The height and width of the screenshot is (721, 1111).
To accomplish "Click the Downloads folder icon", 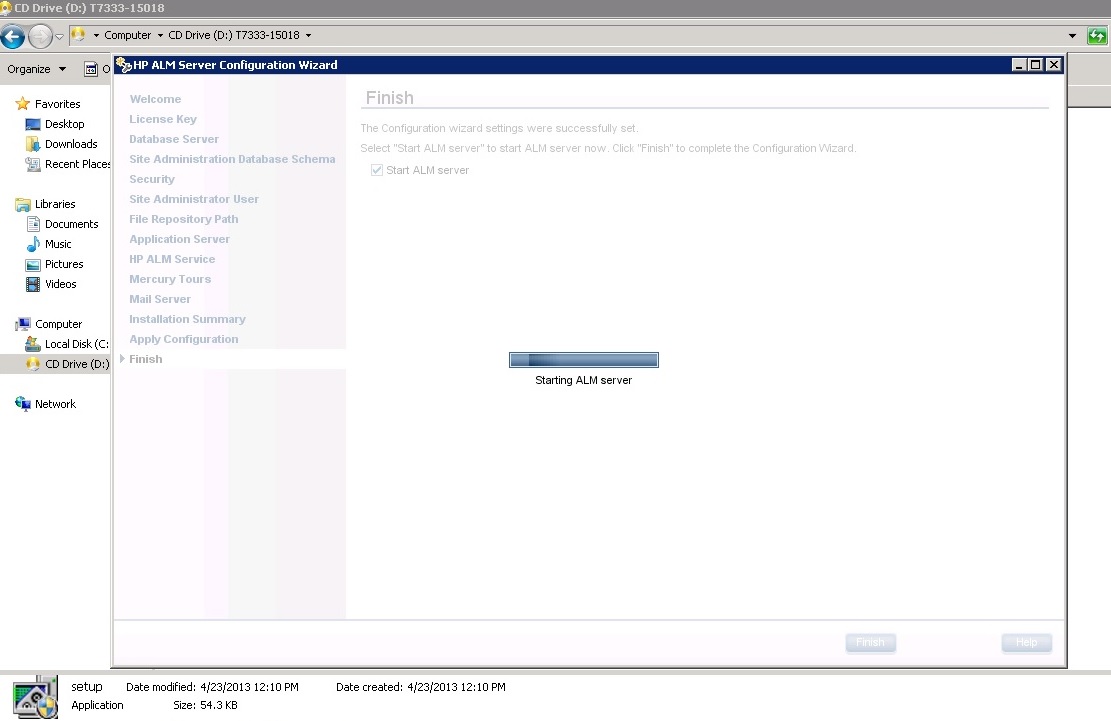I will click(x=33, y=144).
